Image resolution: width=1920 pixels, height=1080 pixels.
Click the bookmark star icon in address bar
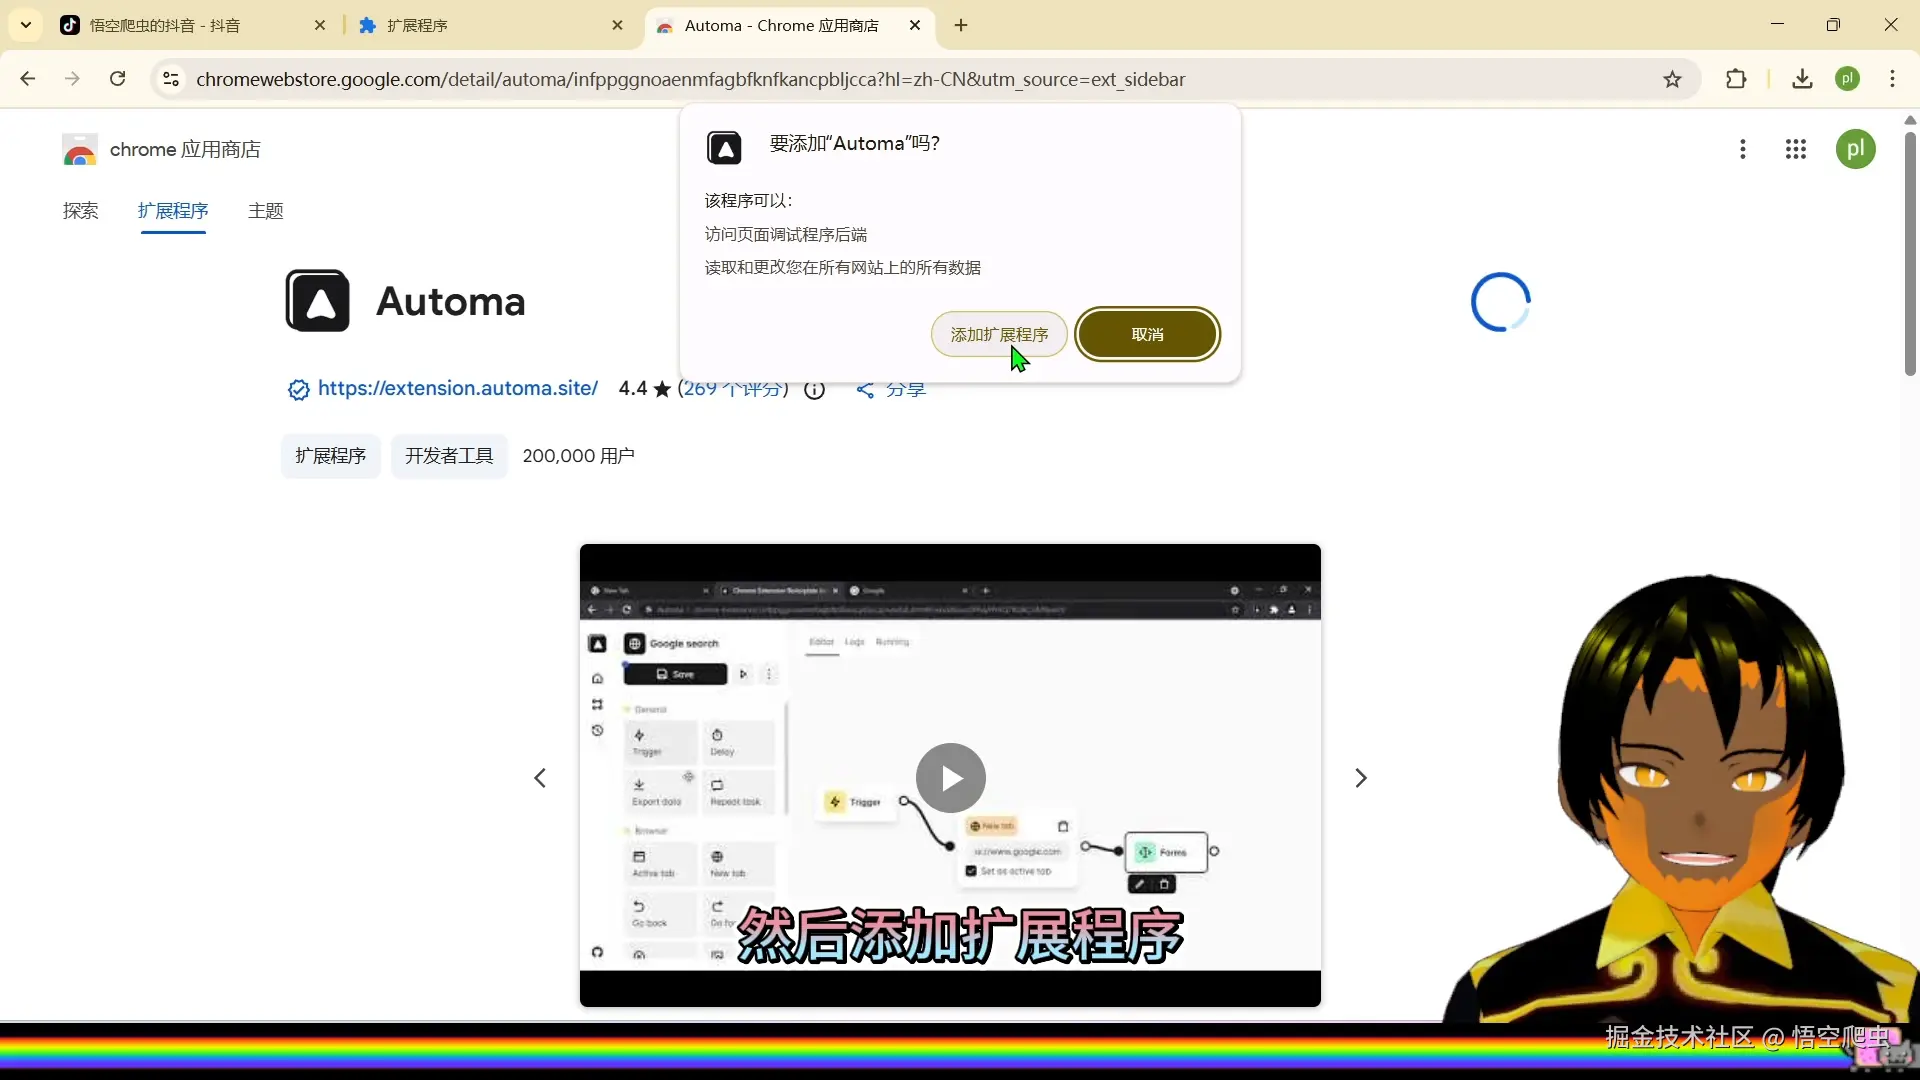(1672, 79)
